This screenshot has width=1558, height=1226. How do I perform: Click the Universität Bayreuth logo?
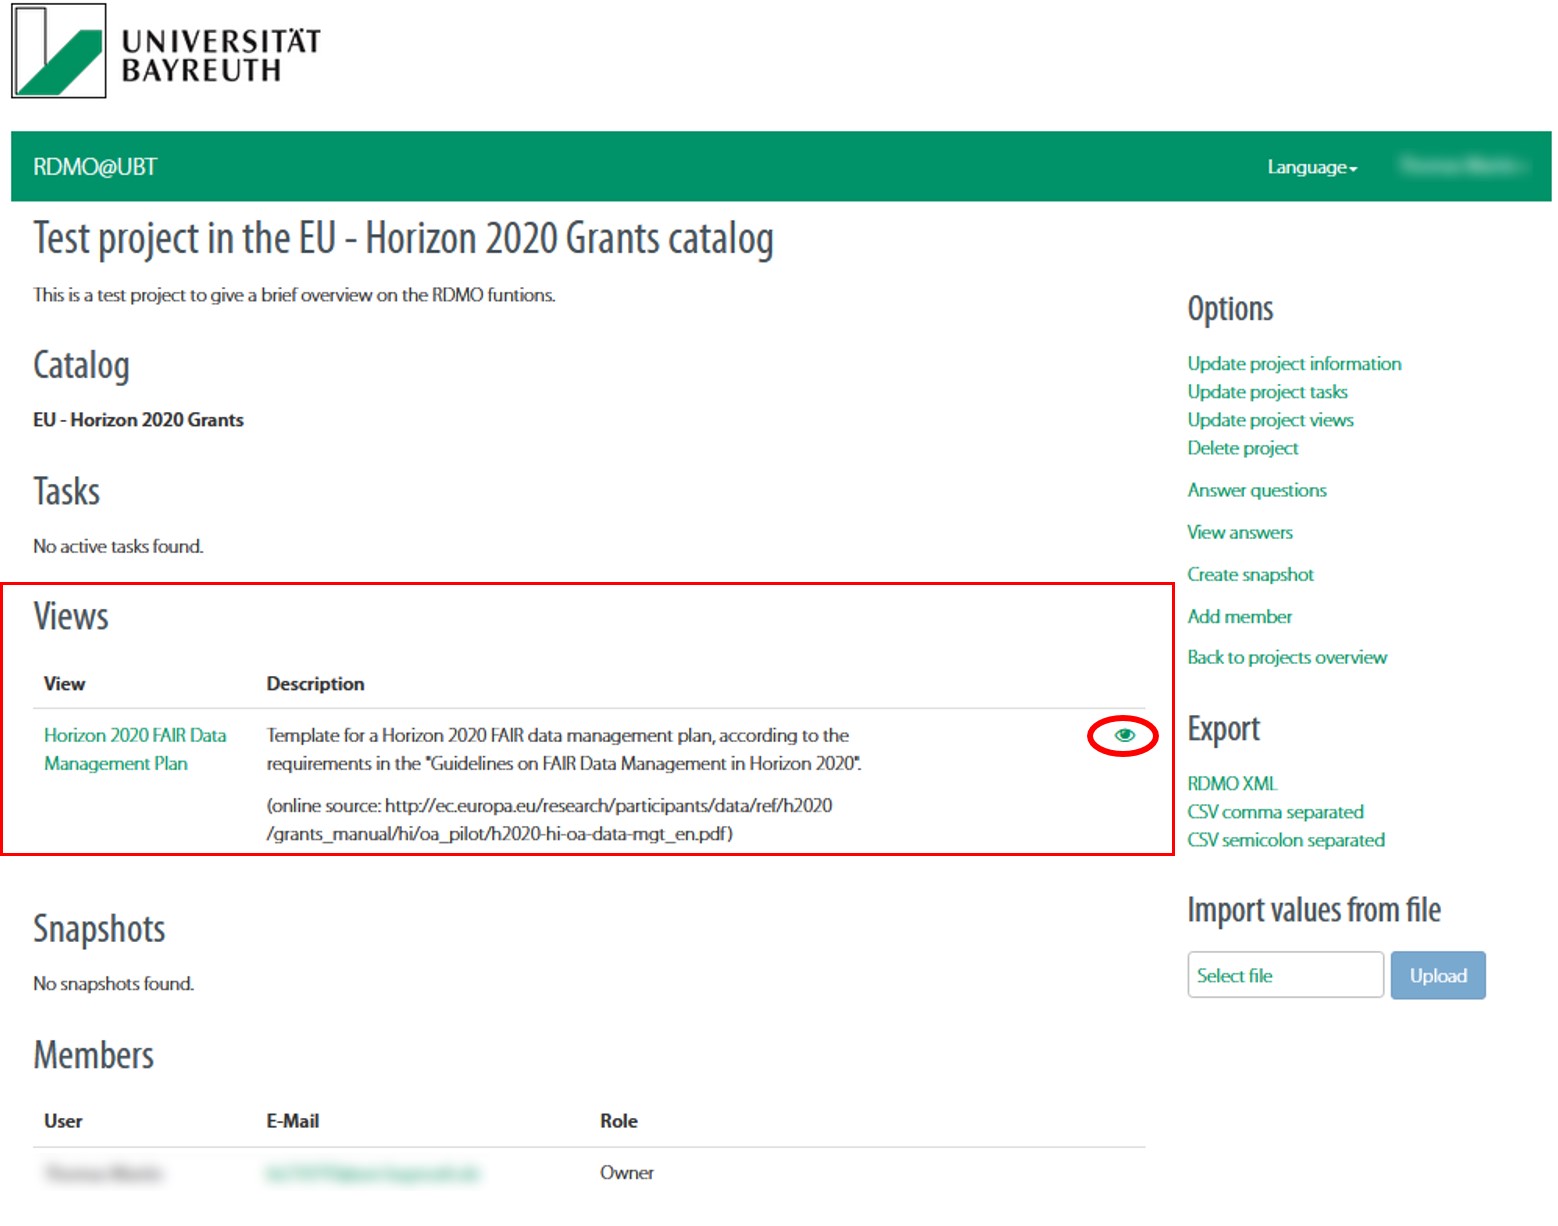166,51
